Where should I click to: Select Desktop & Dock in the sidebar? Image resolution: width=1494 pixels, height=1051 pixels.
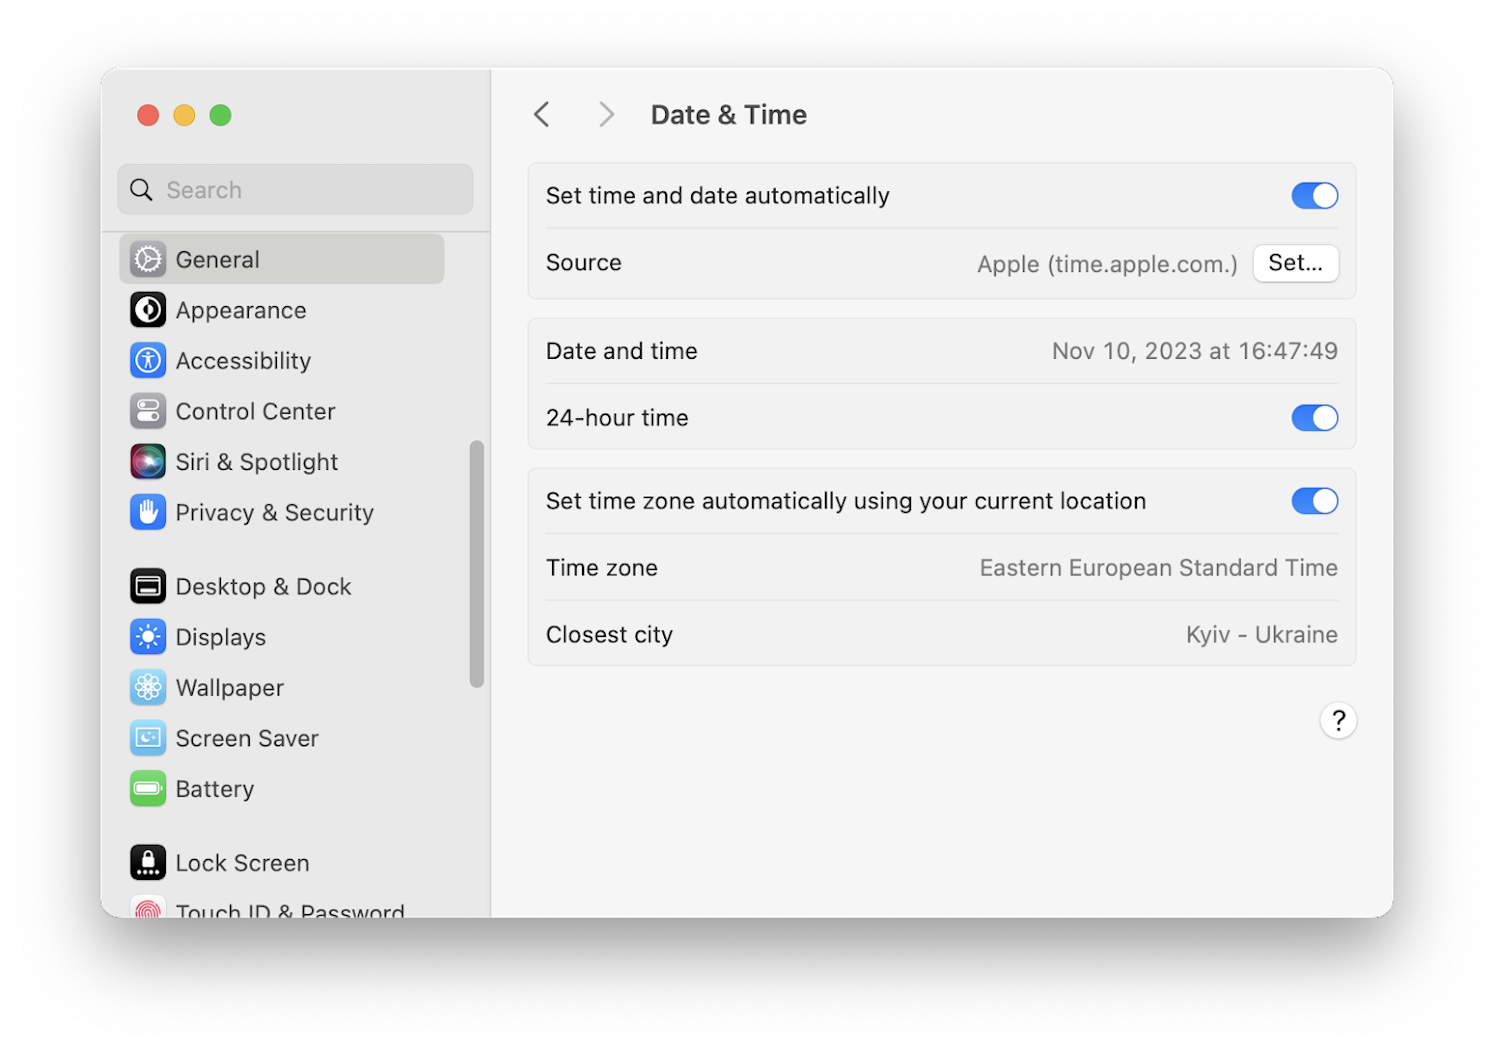click(x=147, y=586)
